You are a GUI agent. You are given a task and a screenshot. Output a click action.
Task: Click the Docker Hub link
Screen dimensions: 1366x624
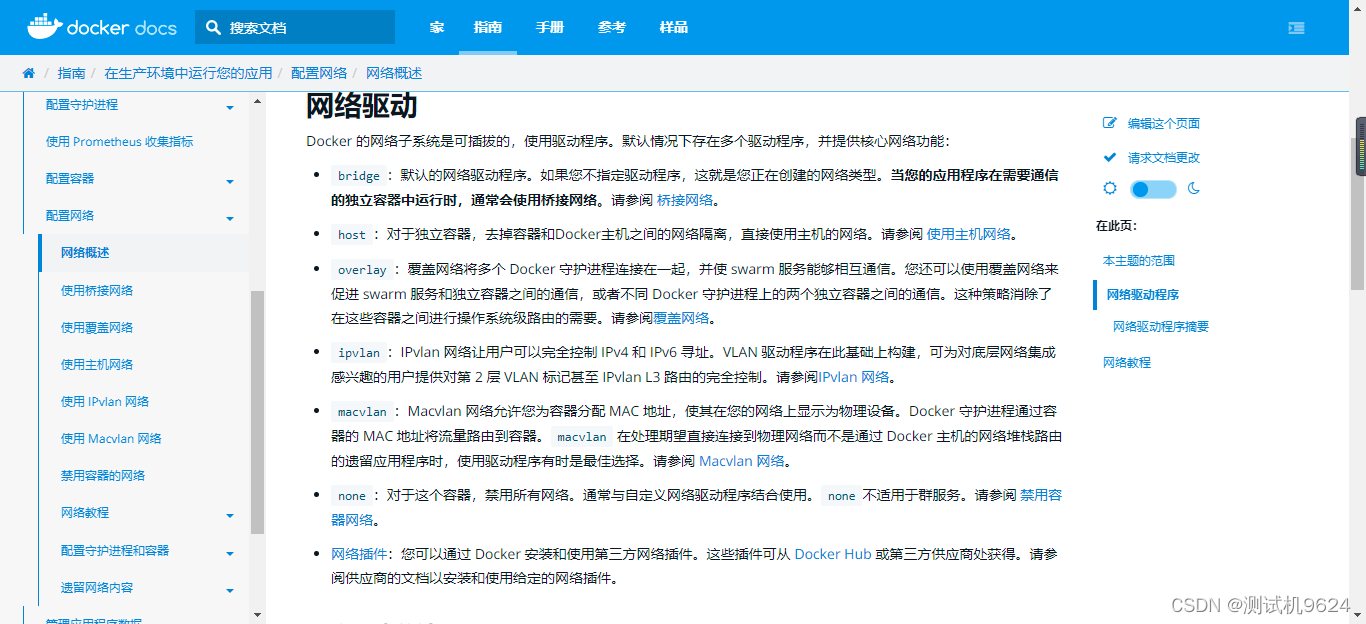(833, 553)
